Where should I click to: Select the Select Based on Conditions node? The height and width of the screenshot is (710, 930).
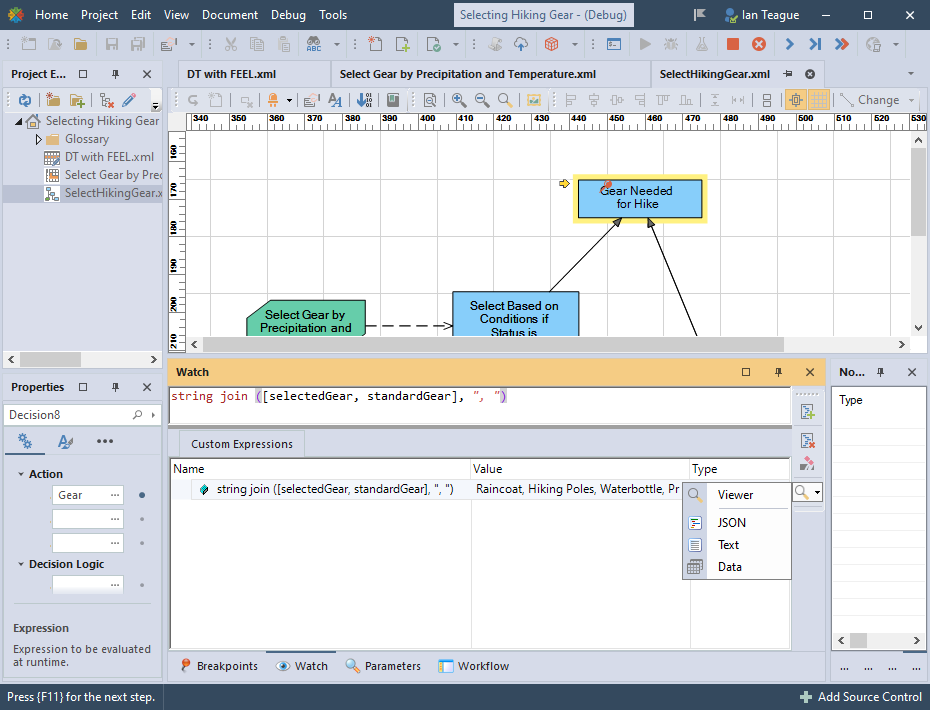[515, 314]
